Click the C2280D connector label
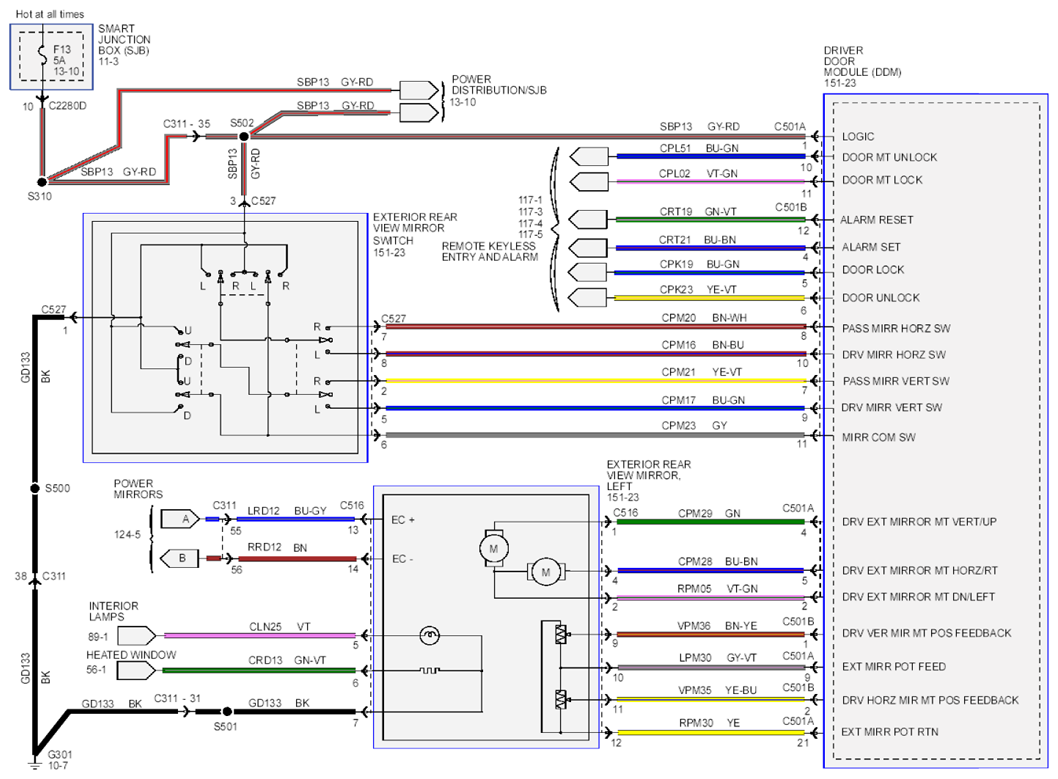This screenshot has height=779, width=1058. pos(67,106)
